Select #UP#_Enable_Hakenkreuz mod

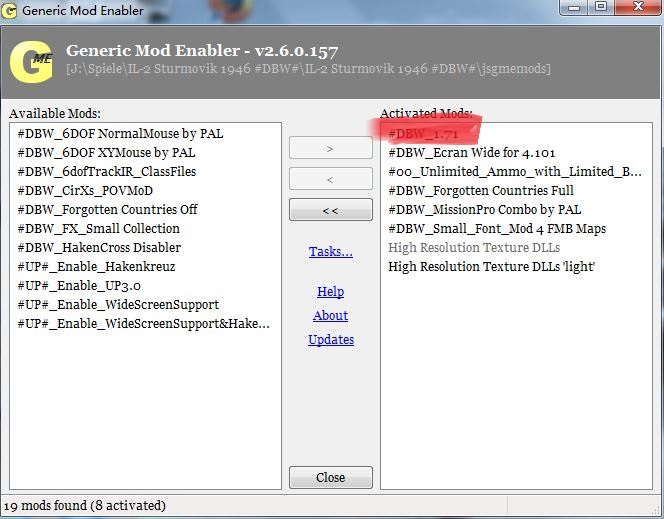point(96,267)
